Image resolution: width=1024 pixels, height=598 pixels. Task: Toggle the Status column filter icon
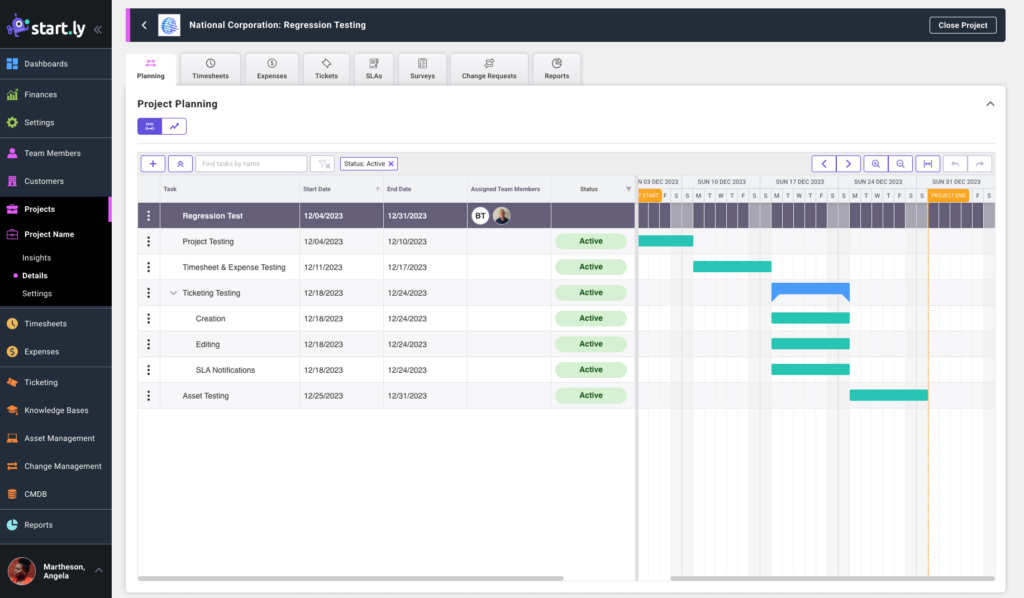pos(630,188)
